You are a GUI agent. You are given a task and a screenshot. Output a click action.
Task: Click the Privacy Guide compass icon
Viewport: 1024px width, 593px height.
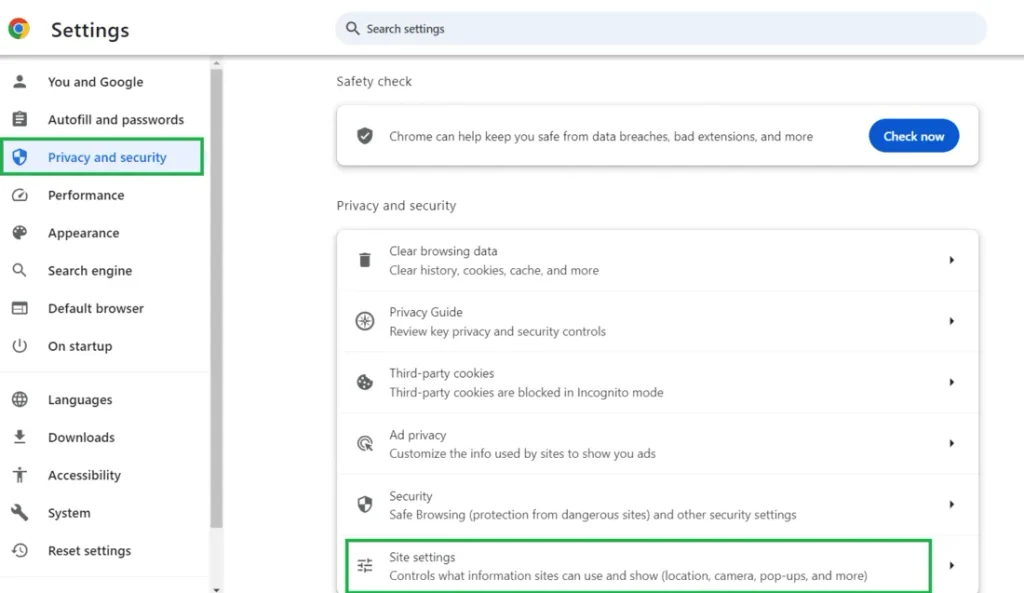click(364, 321)
